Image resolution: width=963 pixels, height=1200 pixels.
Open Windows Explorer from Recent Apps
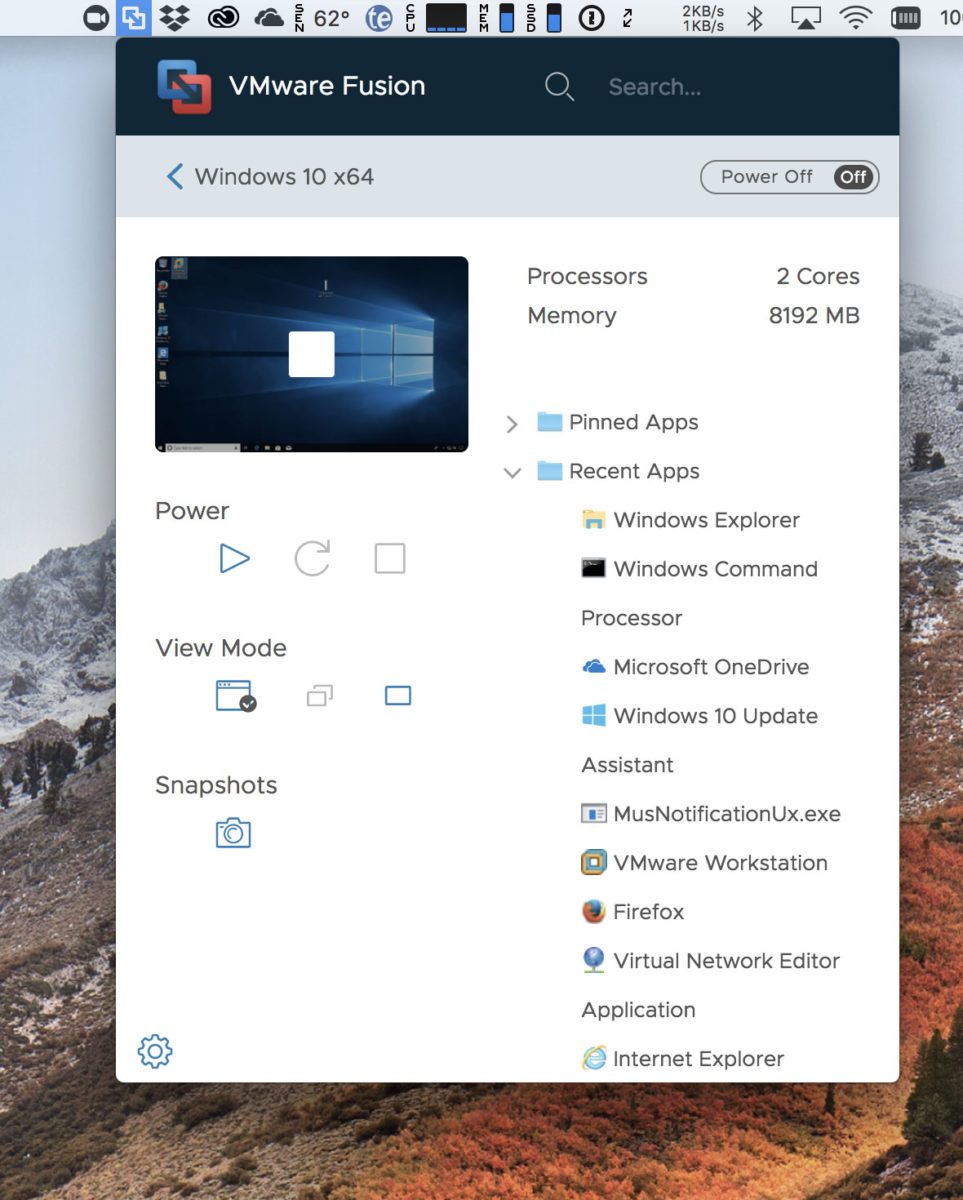click(707, 520)
